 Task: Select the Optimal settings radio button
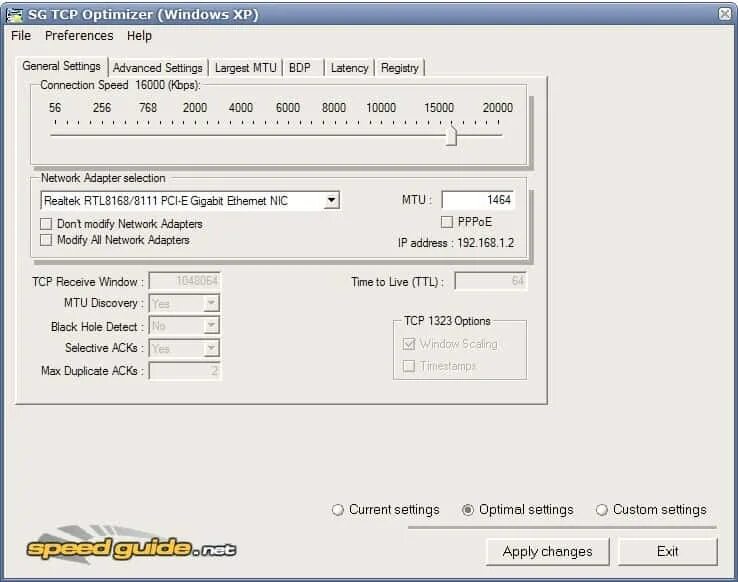coord(467,510)
